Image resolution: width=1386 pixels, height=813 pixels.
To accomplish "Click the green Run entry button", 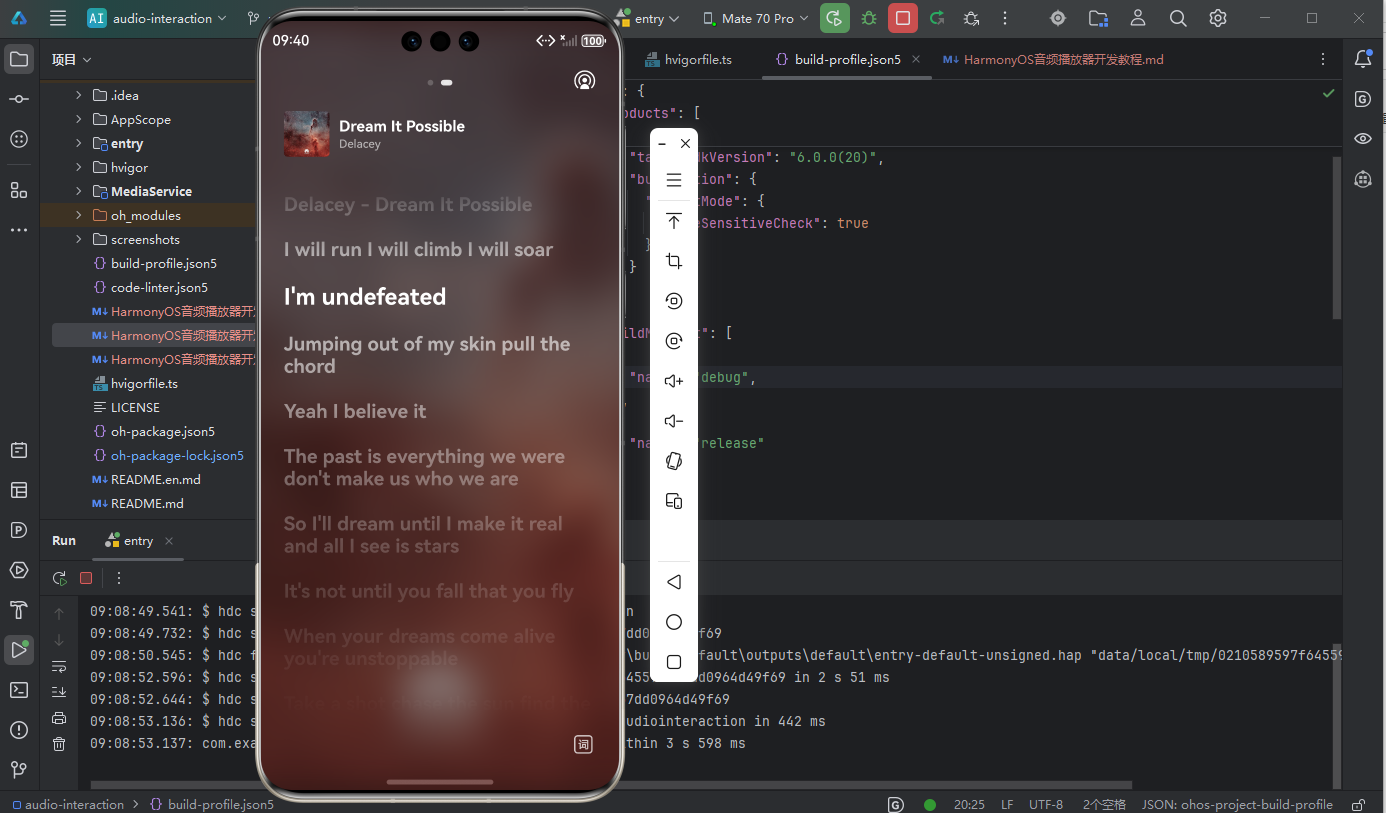I will pyautogui.click(x=834, y=18).
